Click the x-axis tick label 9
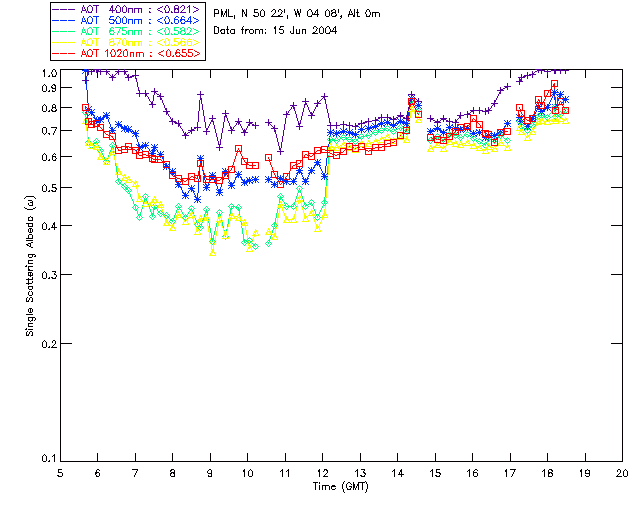 tap(210, 473)
